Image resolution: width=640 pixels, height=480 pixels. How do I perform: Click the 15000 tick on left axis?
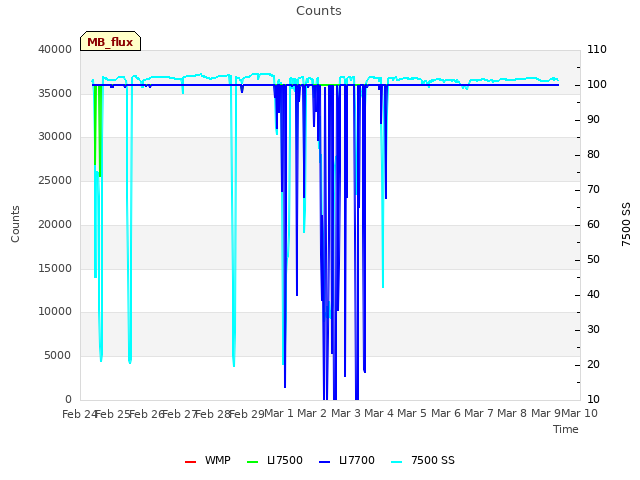55,269
